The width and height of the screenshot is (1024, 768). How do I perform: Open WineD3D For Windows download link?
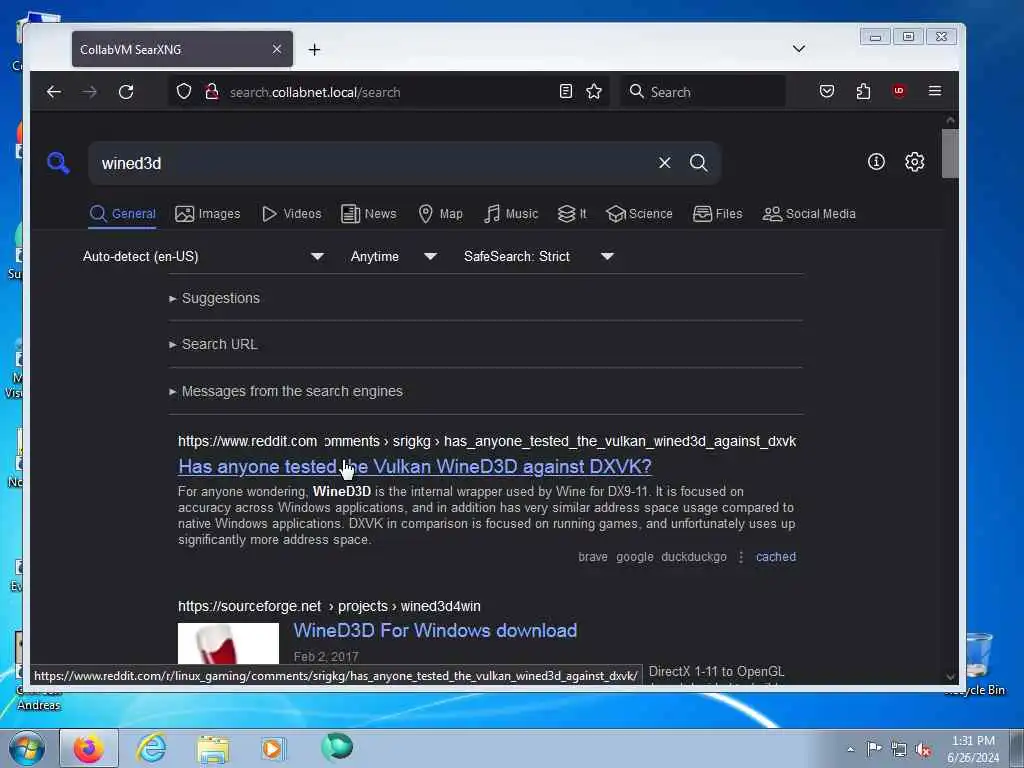(x=435, y=631)
